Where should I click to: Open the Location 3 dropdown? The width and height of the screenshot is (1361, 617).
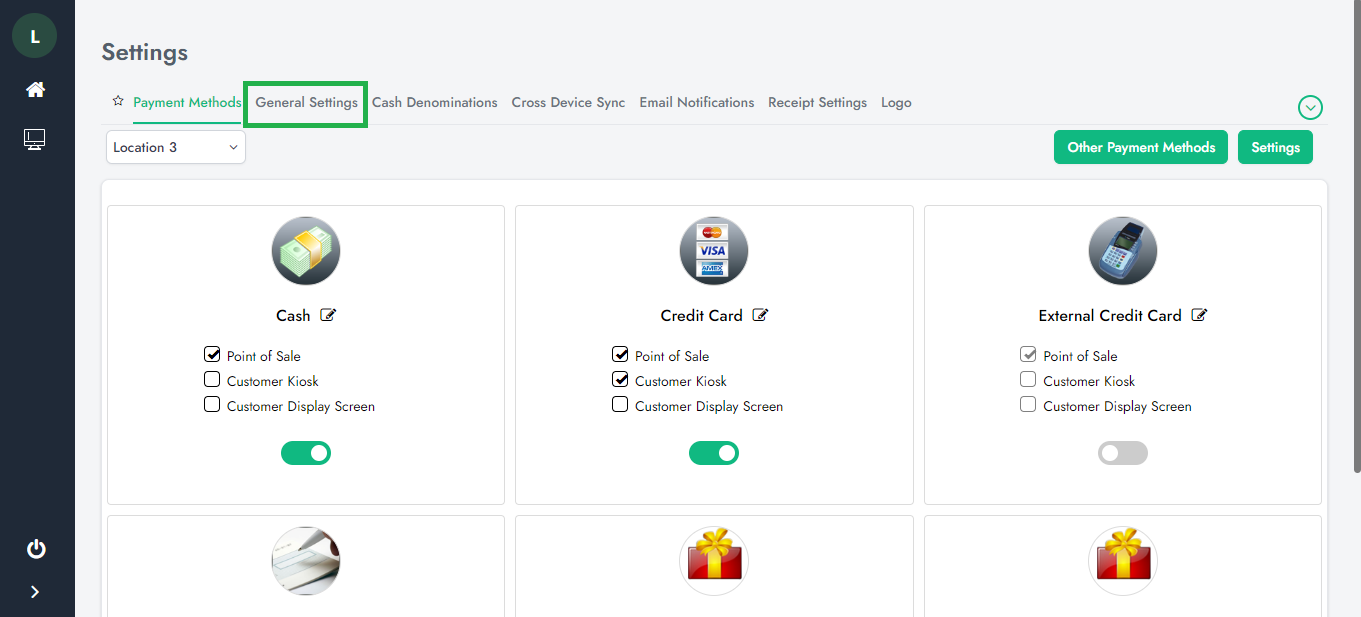[176, 147]
